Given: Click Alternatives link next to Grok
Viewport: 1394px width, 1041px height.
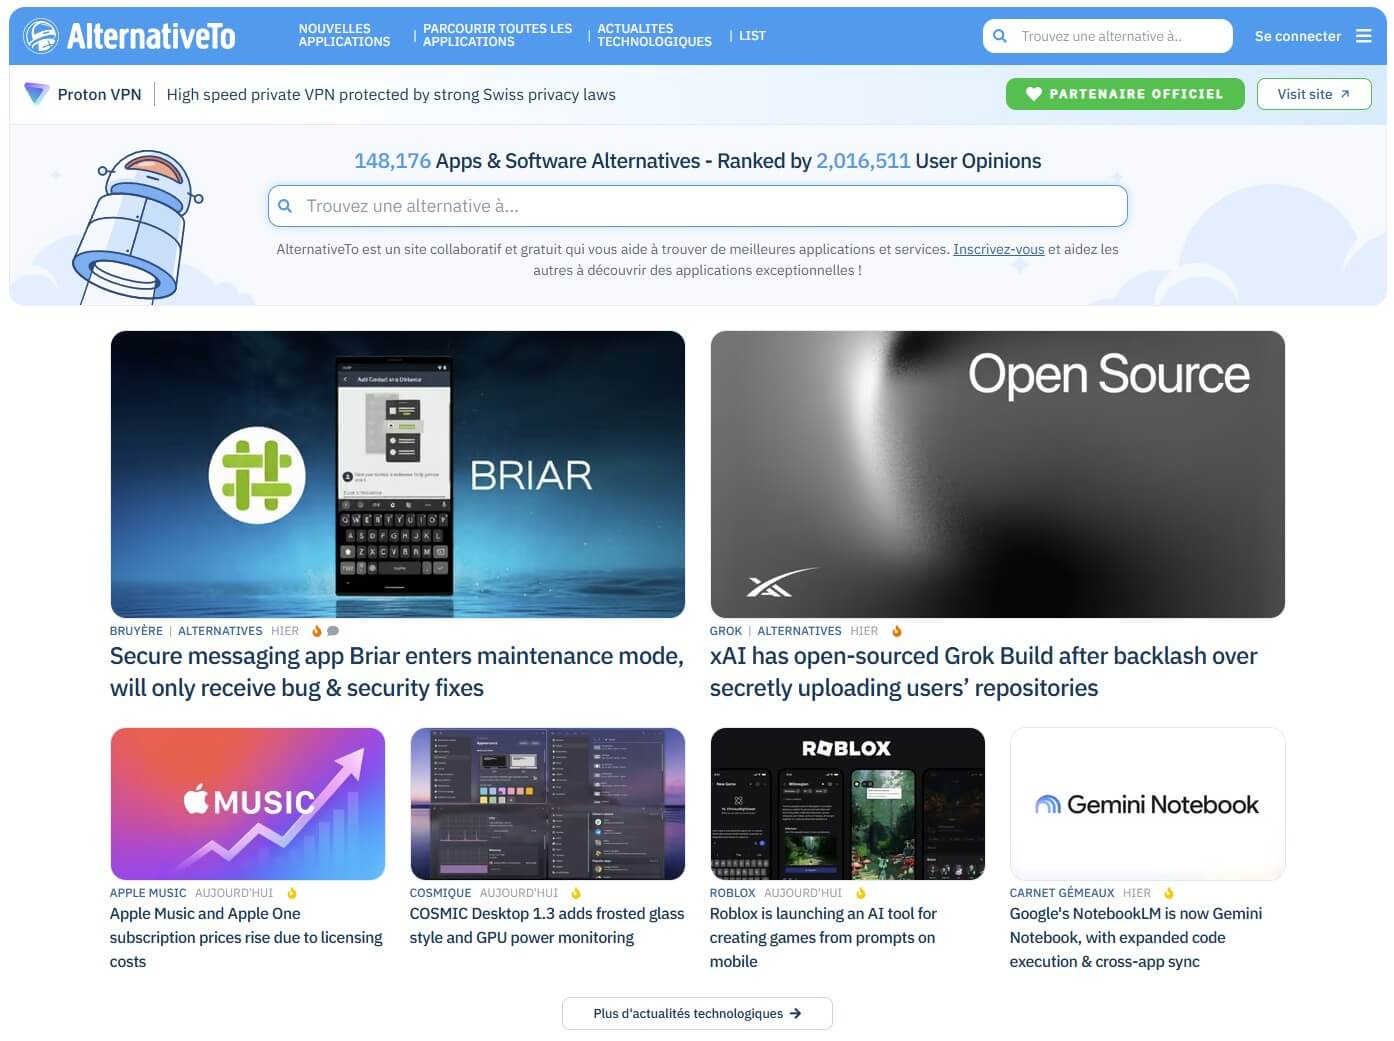Looking at the screenshot, I should tap(800, 631).
